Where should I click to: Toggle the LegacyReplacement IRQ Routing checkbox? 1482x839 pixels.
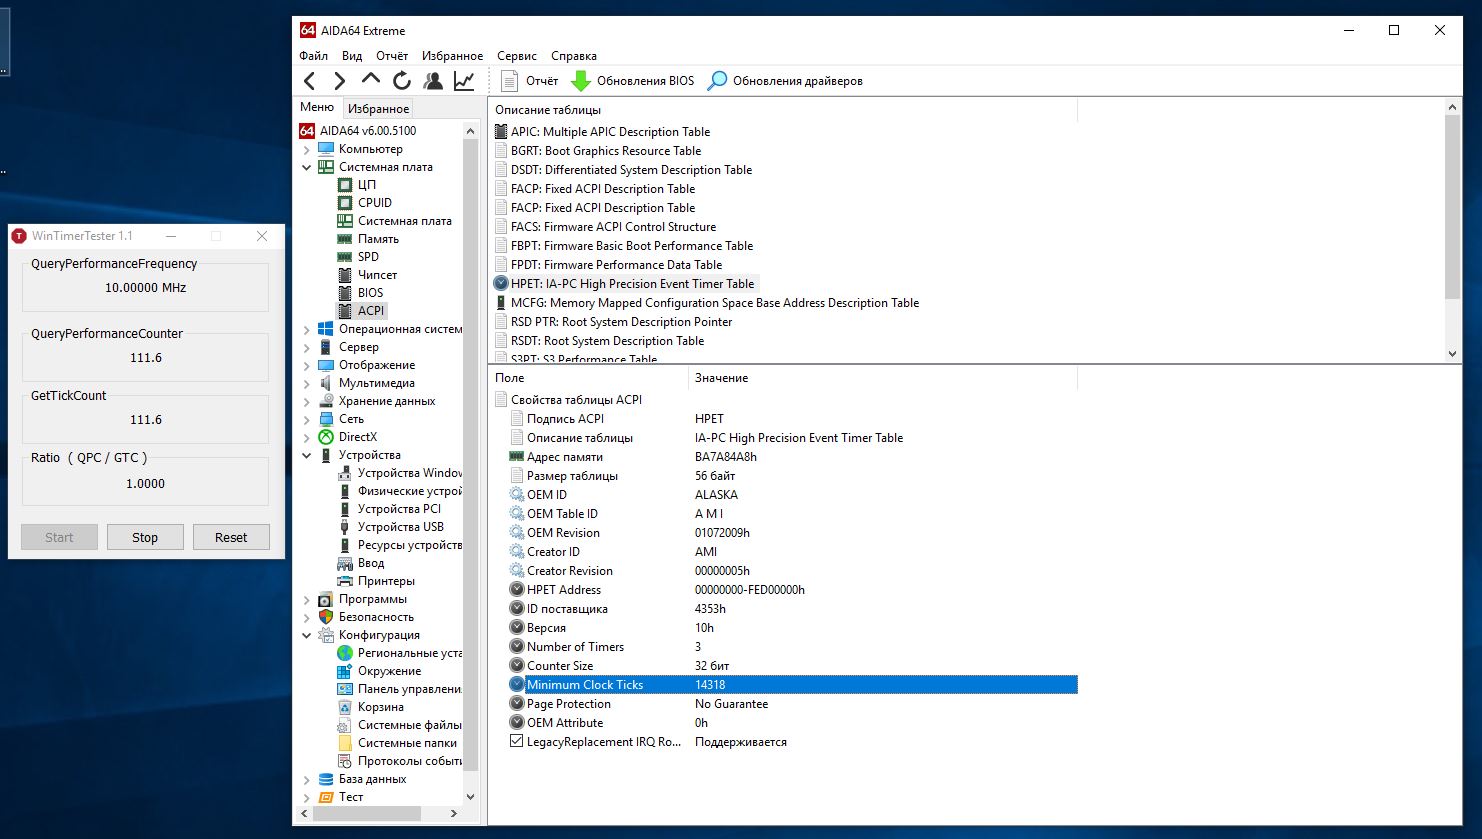[x=516, y=742]
